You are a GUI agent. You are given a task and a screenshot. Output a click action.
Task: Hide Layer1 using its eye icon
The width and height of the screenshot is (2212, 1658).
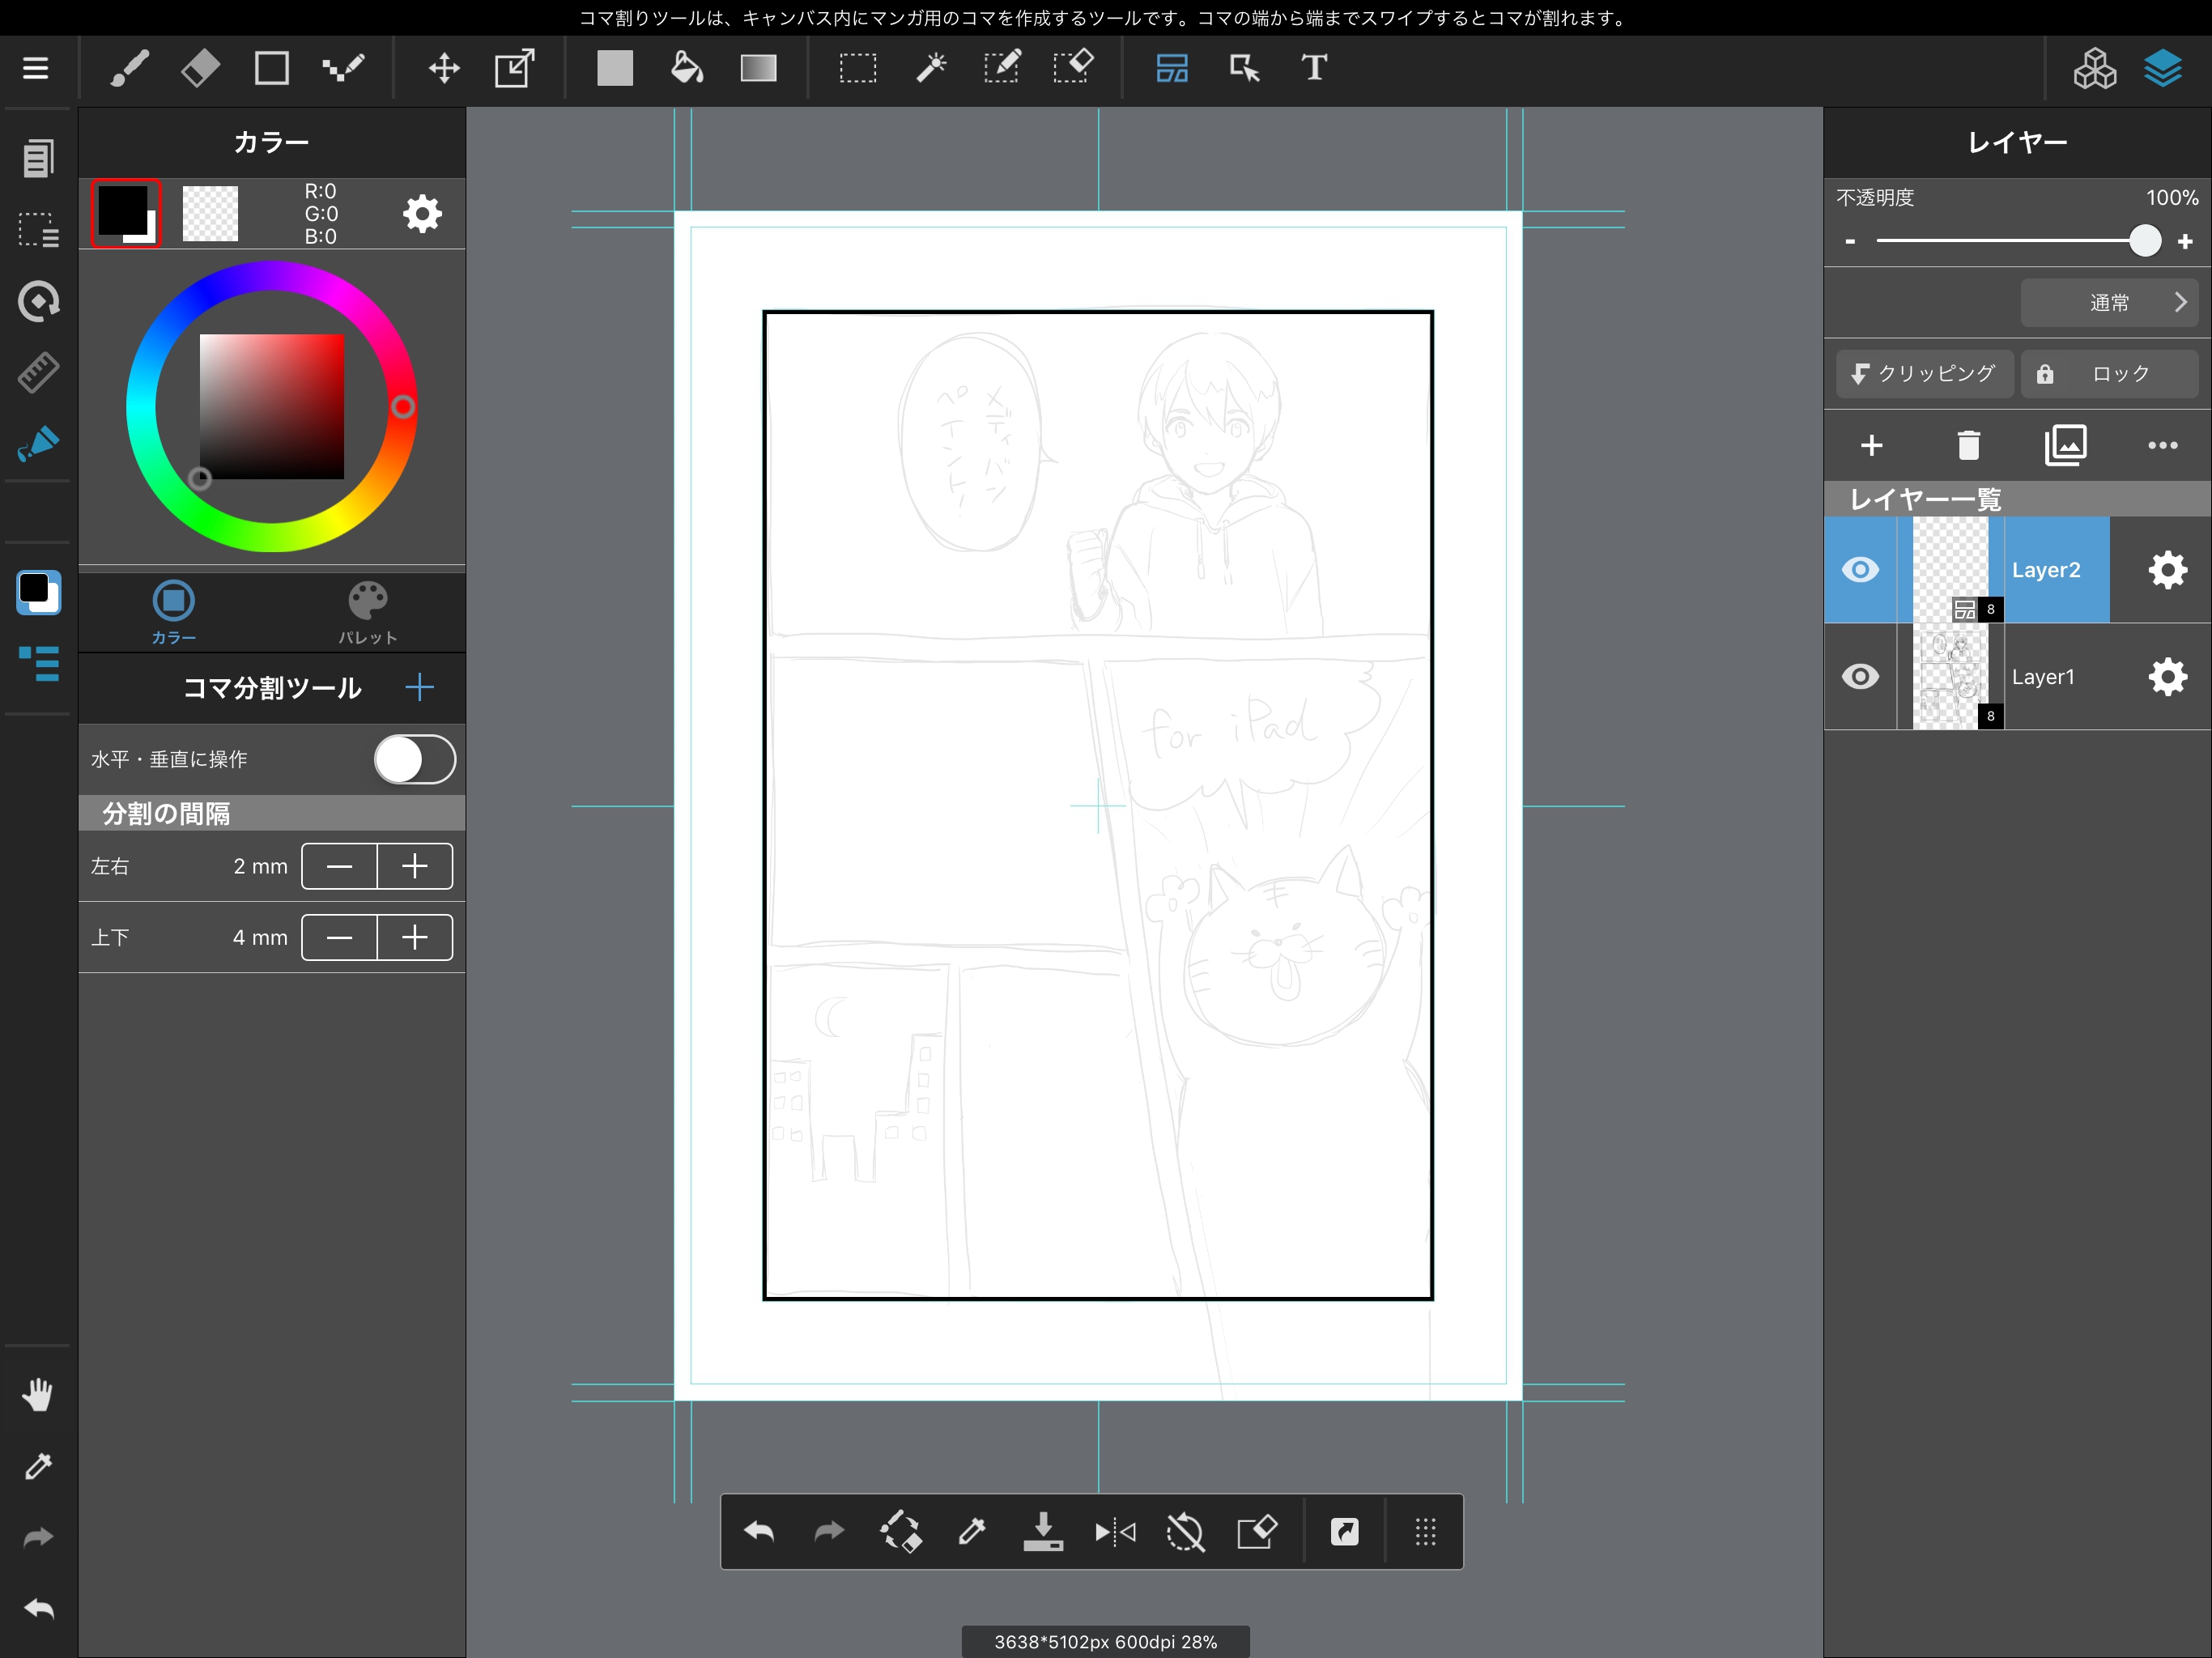point(1859,677)
